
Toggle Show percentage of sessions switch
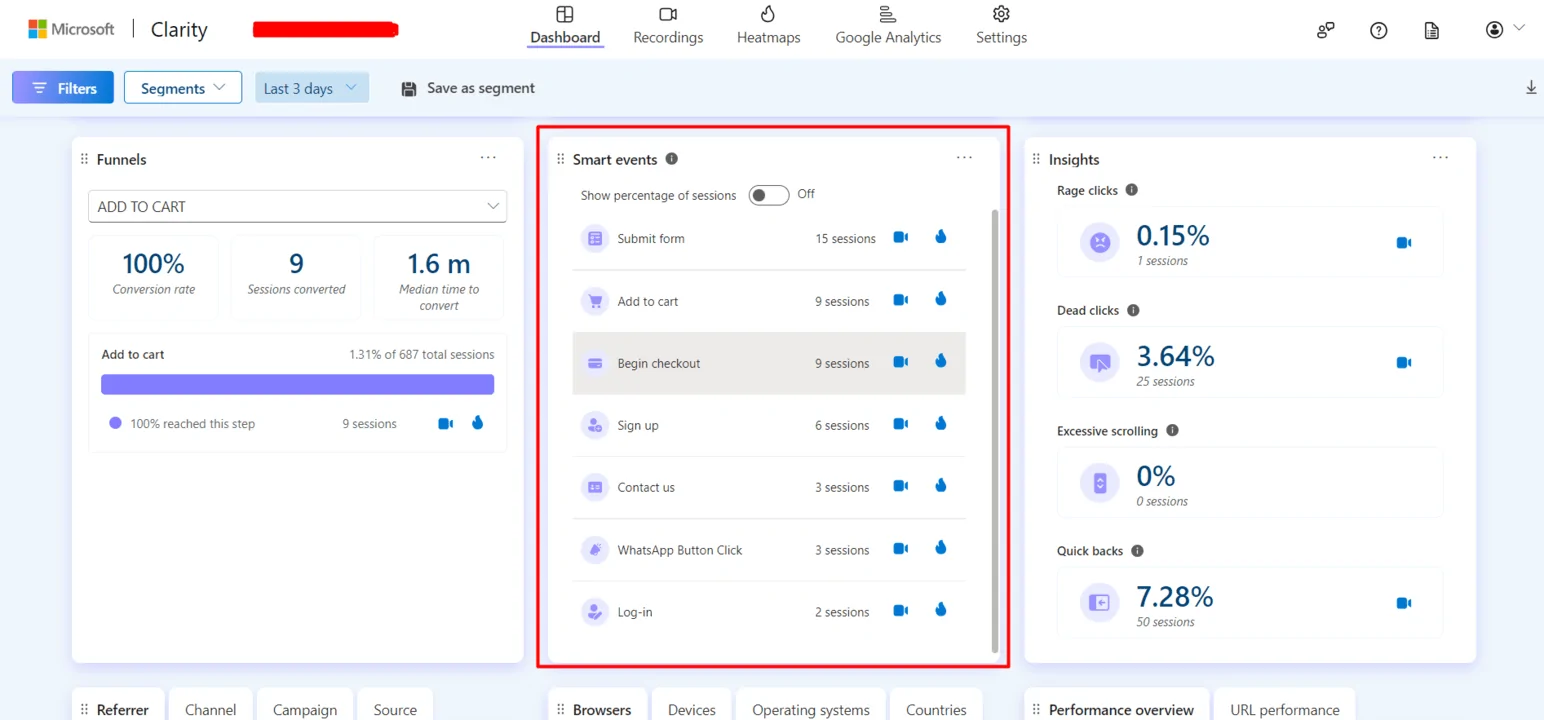click(x=769, y=195)
